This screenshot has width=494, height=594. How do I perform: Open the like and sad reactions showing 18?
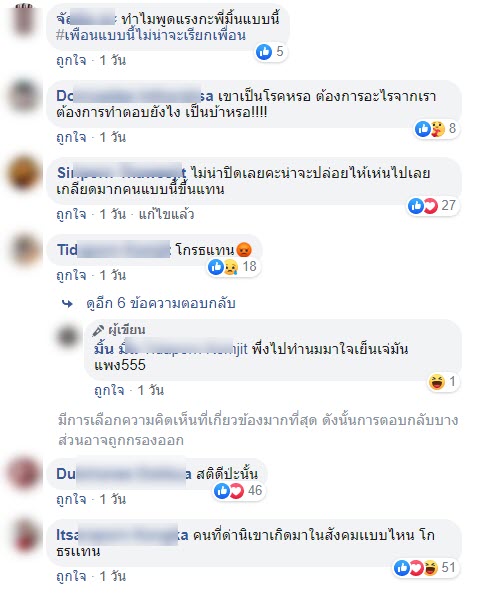coord(233,267)
